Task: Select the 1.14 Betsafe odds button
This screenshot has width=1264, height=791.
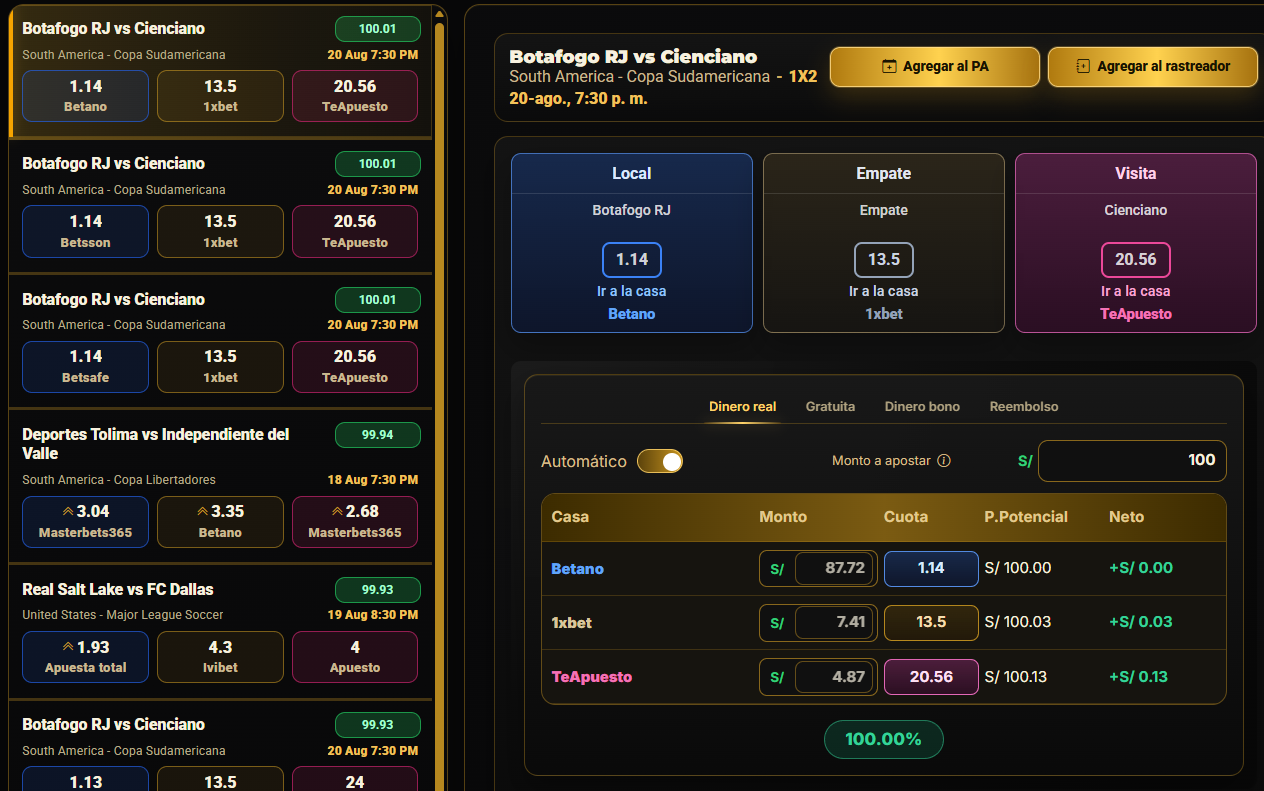Action: 85,366
